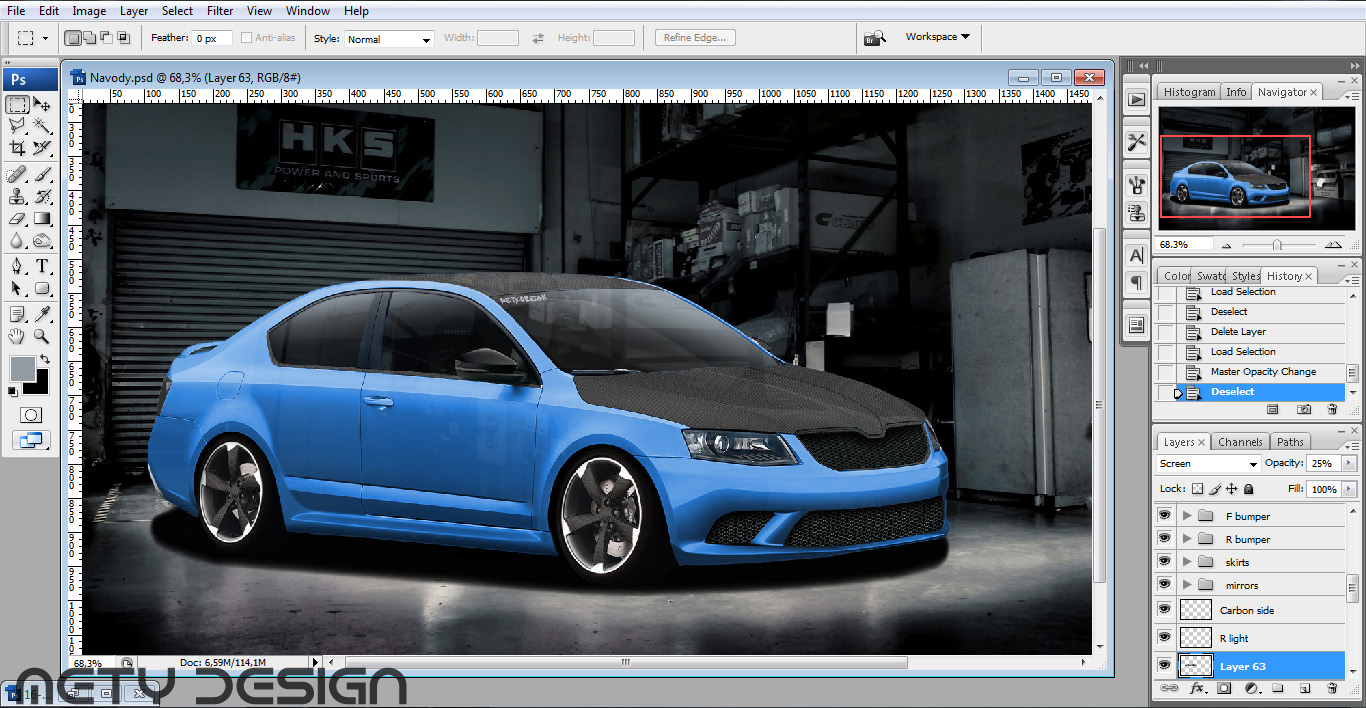Select the Eraser tool
Screen dimensions: 1366x708
point(17,218)
